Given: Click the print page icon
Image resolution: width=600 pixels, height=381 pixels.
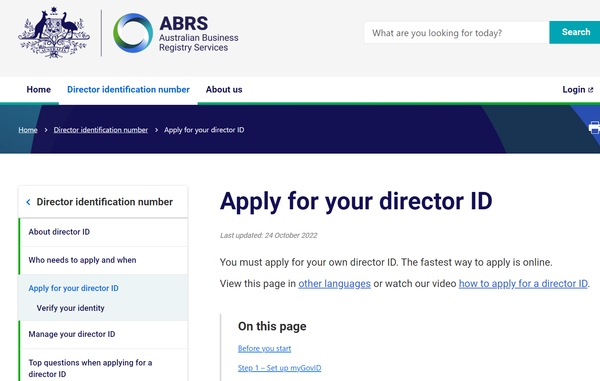Looking at the screenshot, I should [x=594, y=127].
